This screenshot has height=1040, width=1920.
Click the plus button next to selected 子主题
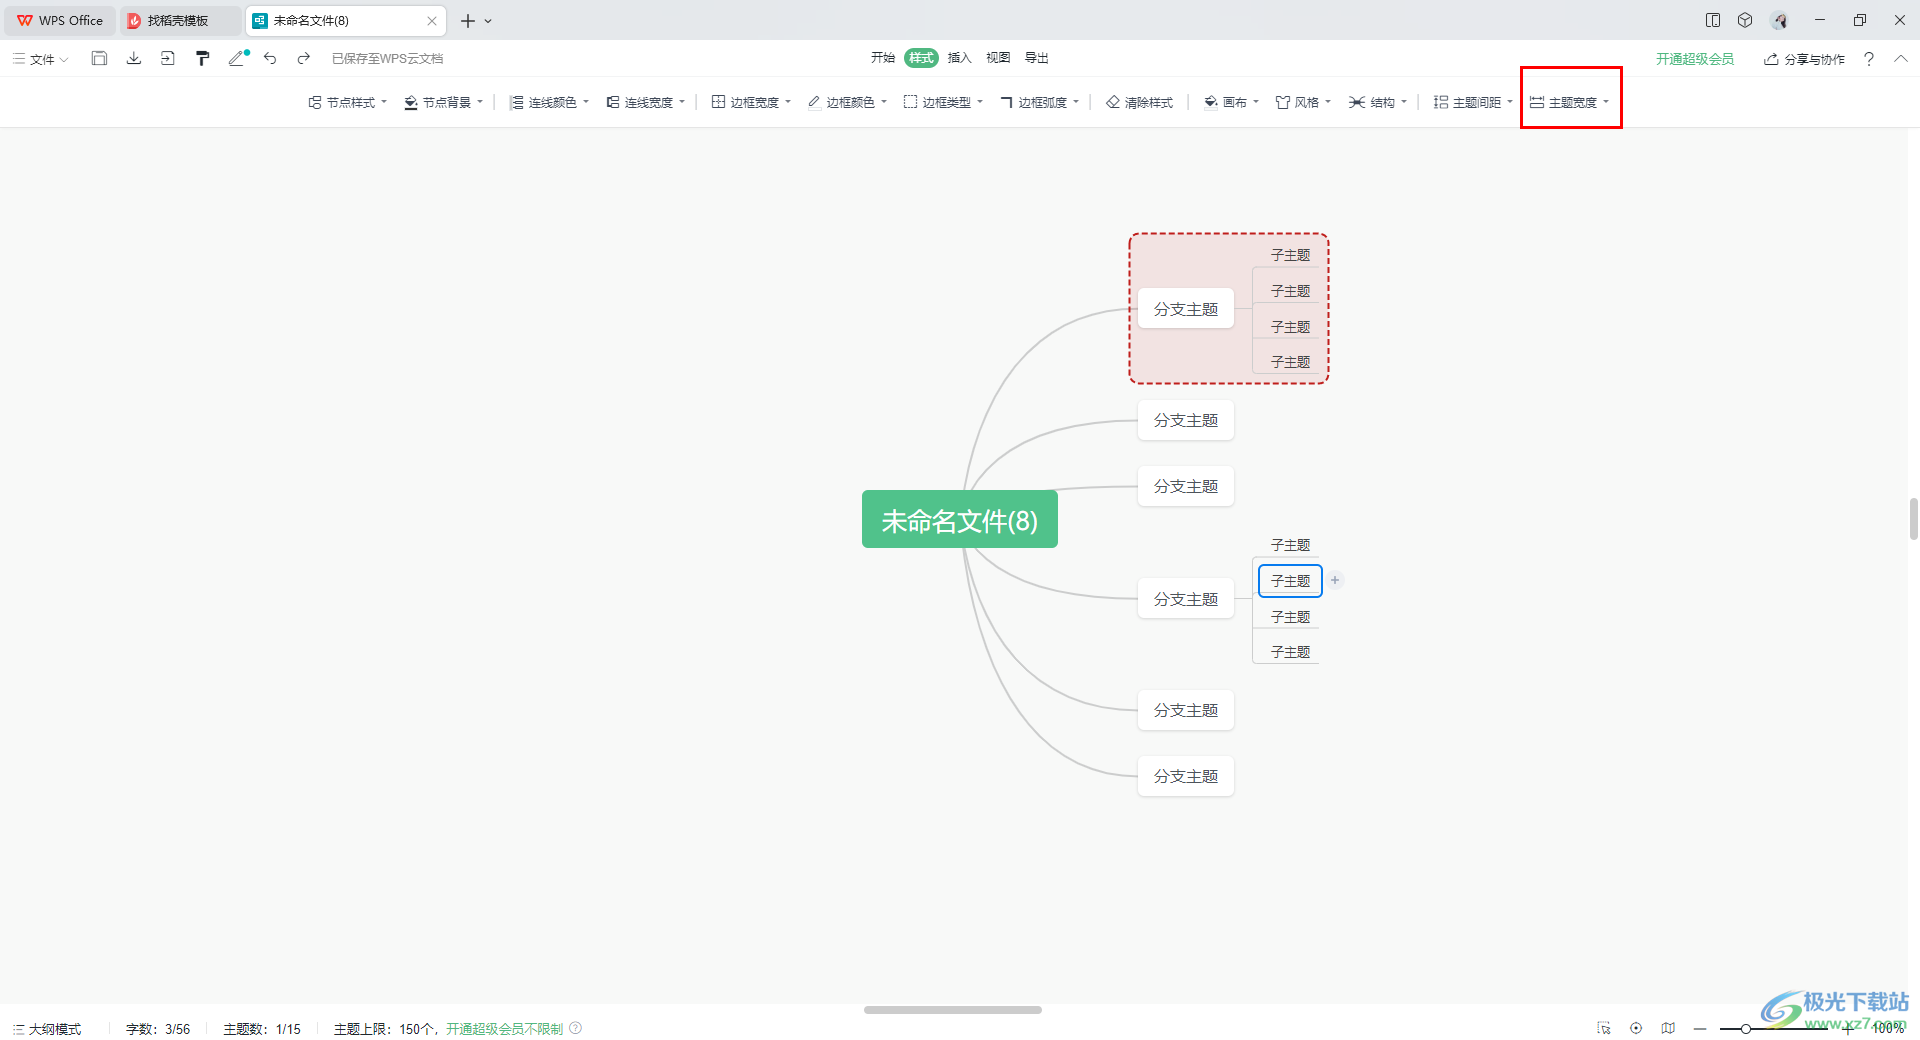(x=1335, y=580)
